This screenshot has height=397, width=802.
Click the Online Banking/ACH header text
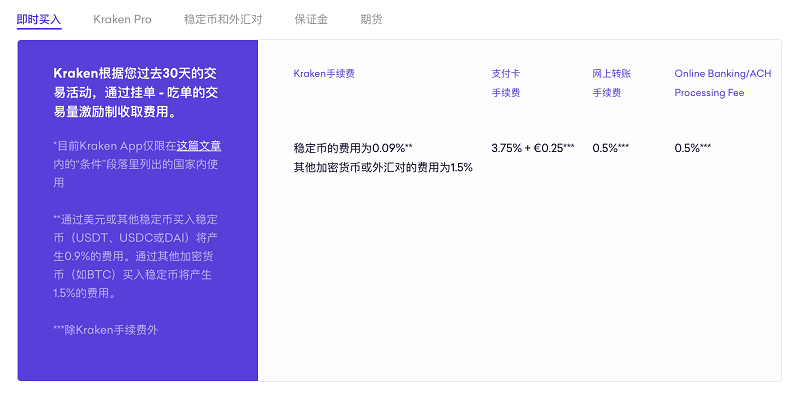pos(723,74)
